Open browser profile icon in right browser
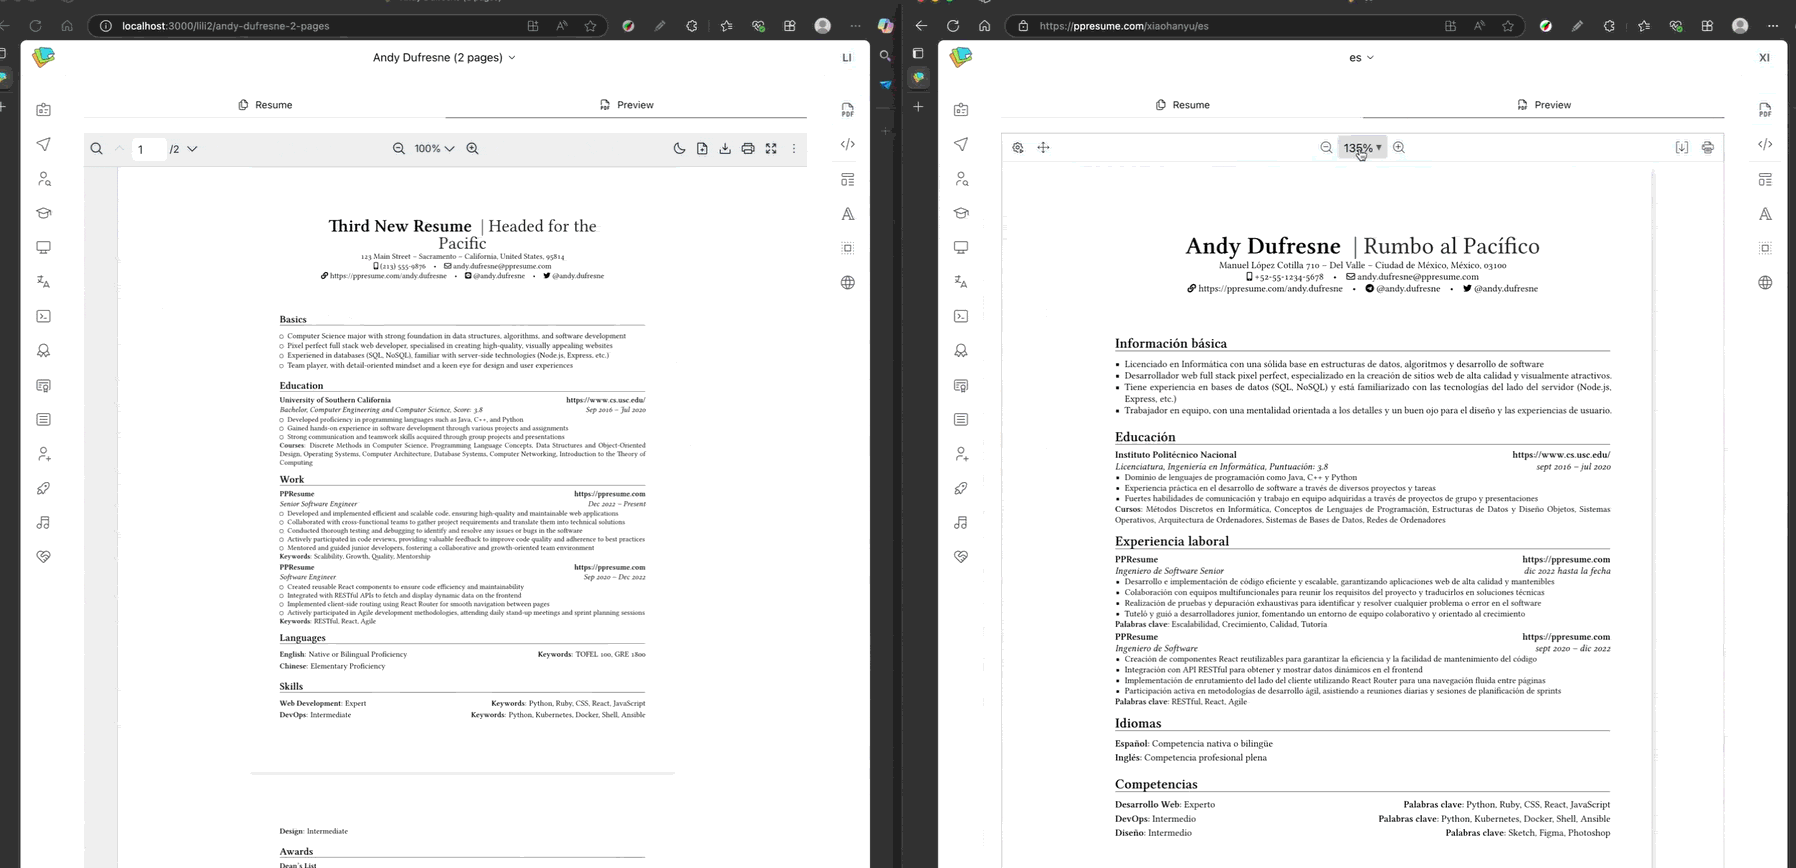 pos(1740,26)
